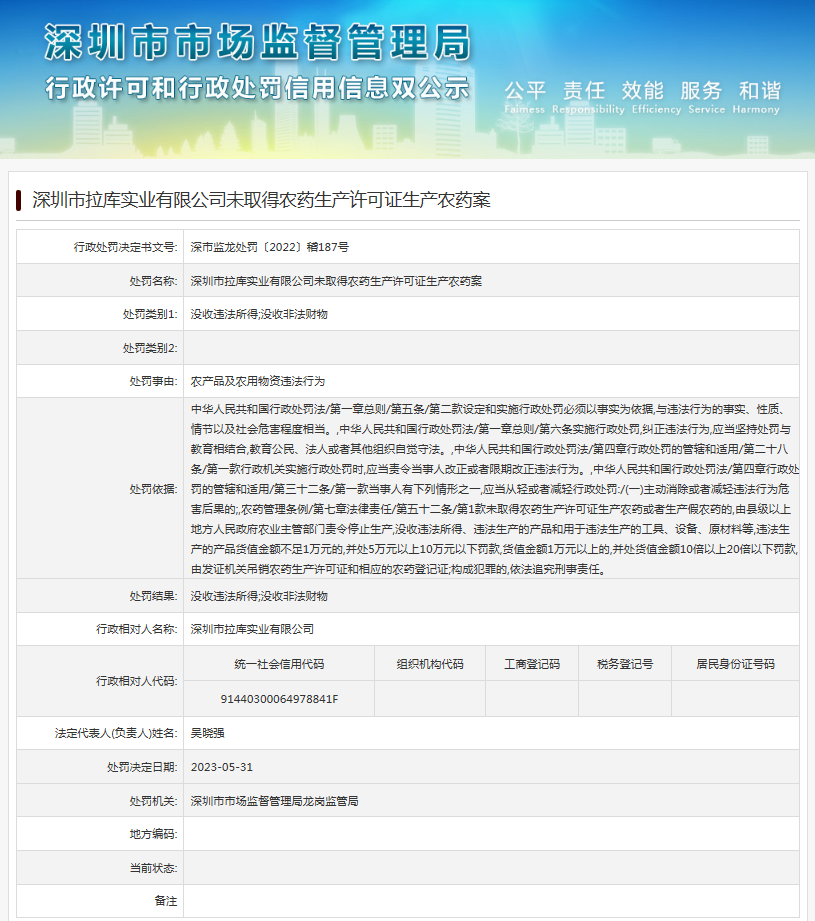
Task: Click the 处罚机关 row label
Action: pos(153,801)
